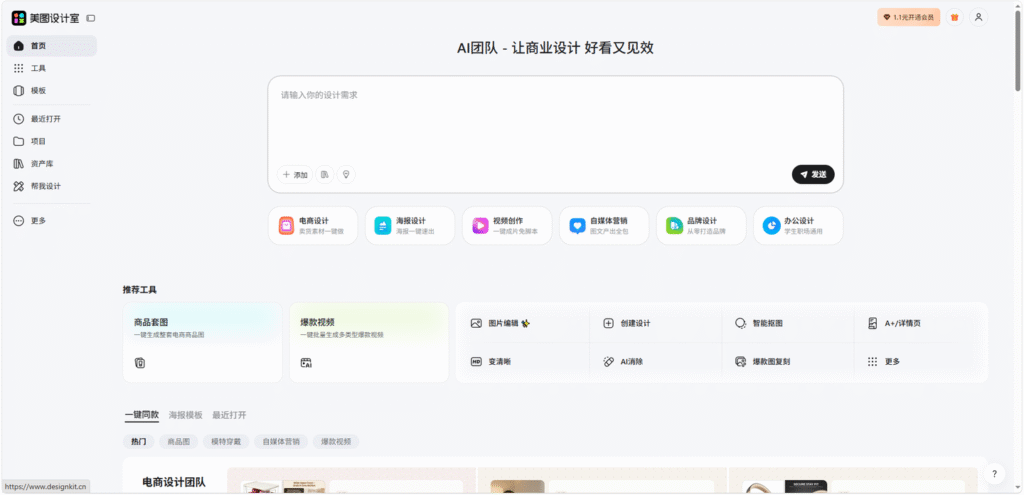Click the 电商设计团队 heading text
Viewport: 1024px width, 495px height.
(174, 482)
